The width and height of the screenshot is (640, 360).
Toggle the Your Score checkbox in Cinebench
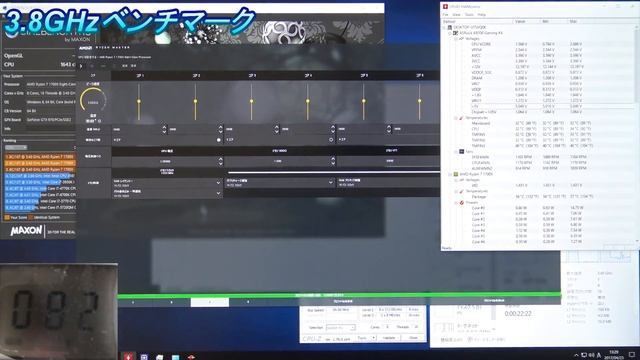coord(7,218)
